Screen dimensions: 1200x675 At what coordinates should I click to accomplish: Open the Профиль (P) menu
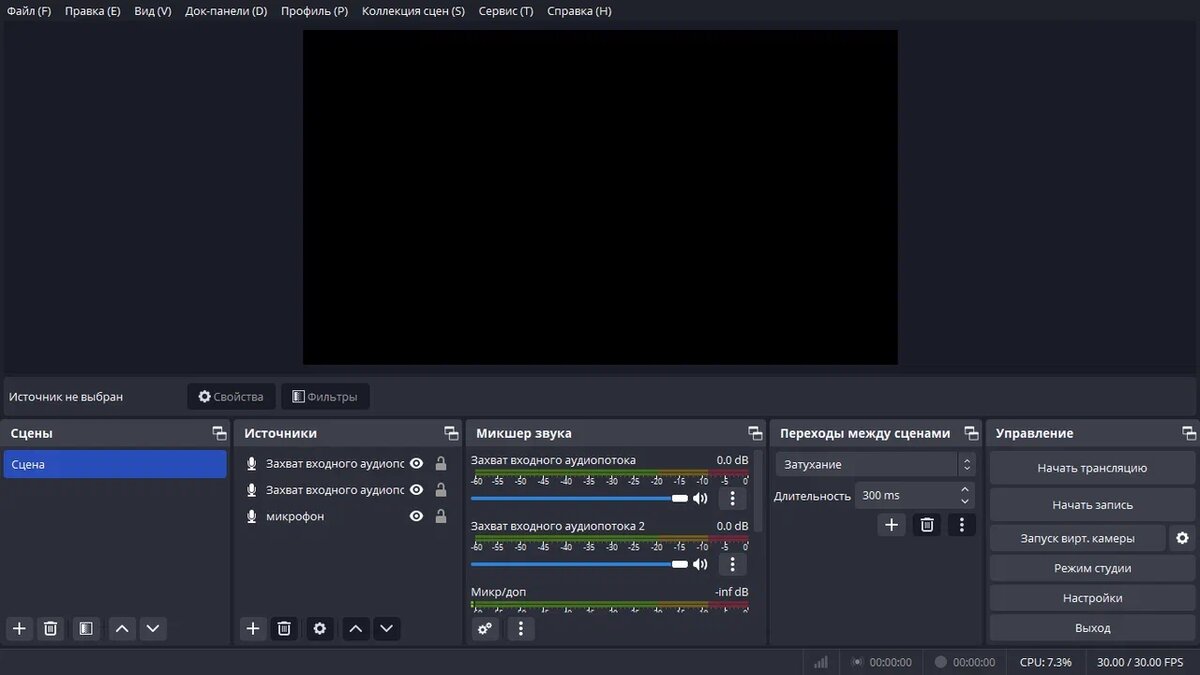tap(314, 11)
